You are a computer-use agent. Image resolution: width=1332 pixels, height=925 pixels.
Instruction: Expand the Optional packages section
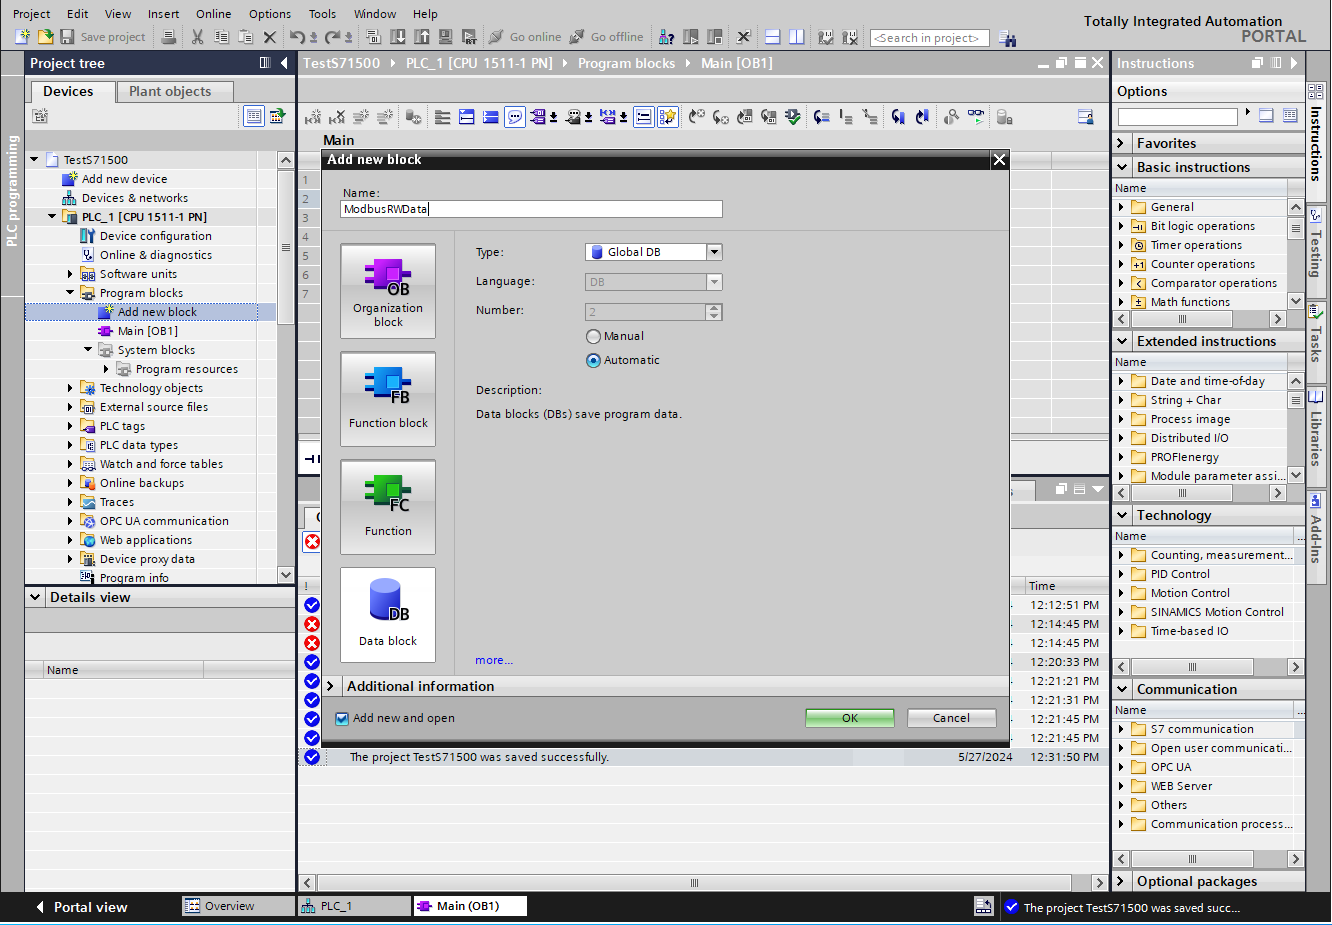[1121, 882]
